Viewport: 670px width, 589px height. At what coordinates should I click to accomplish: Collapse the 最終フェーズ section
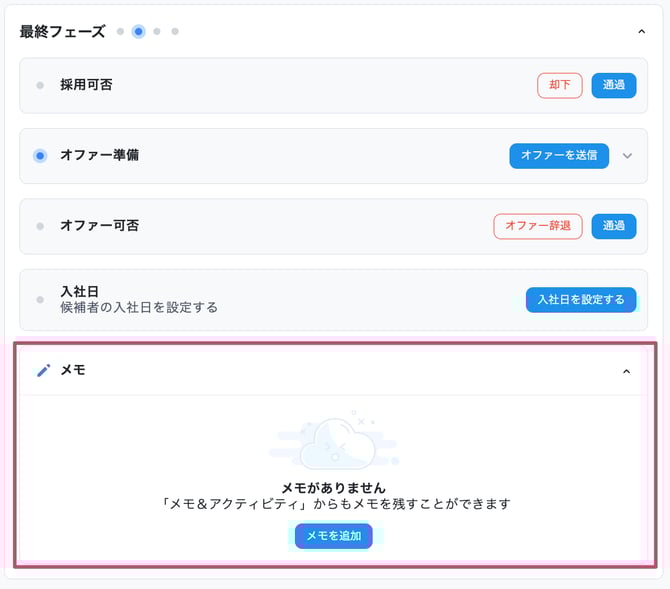point(641,32)
